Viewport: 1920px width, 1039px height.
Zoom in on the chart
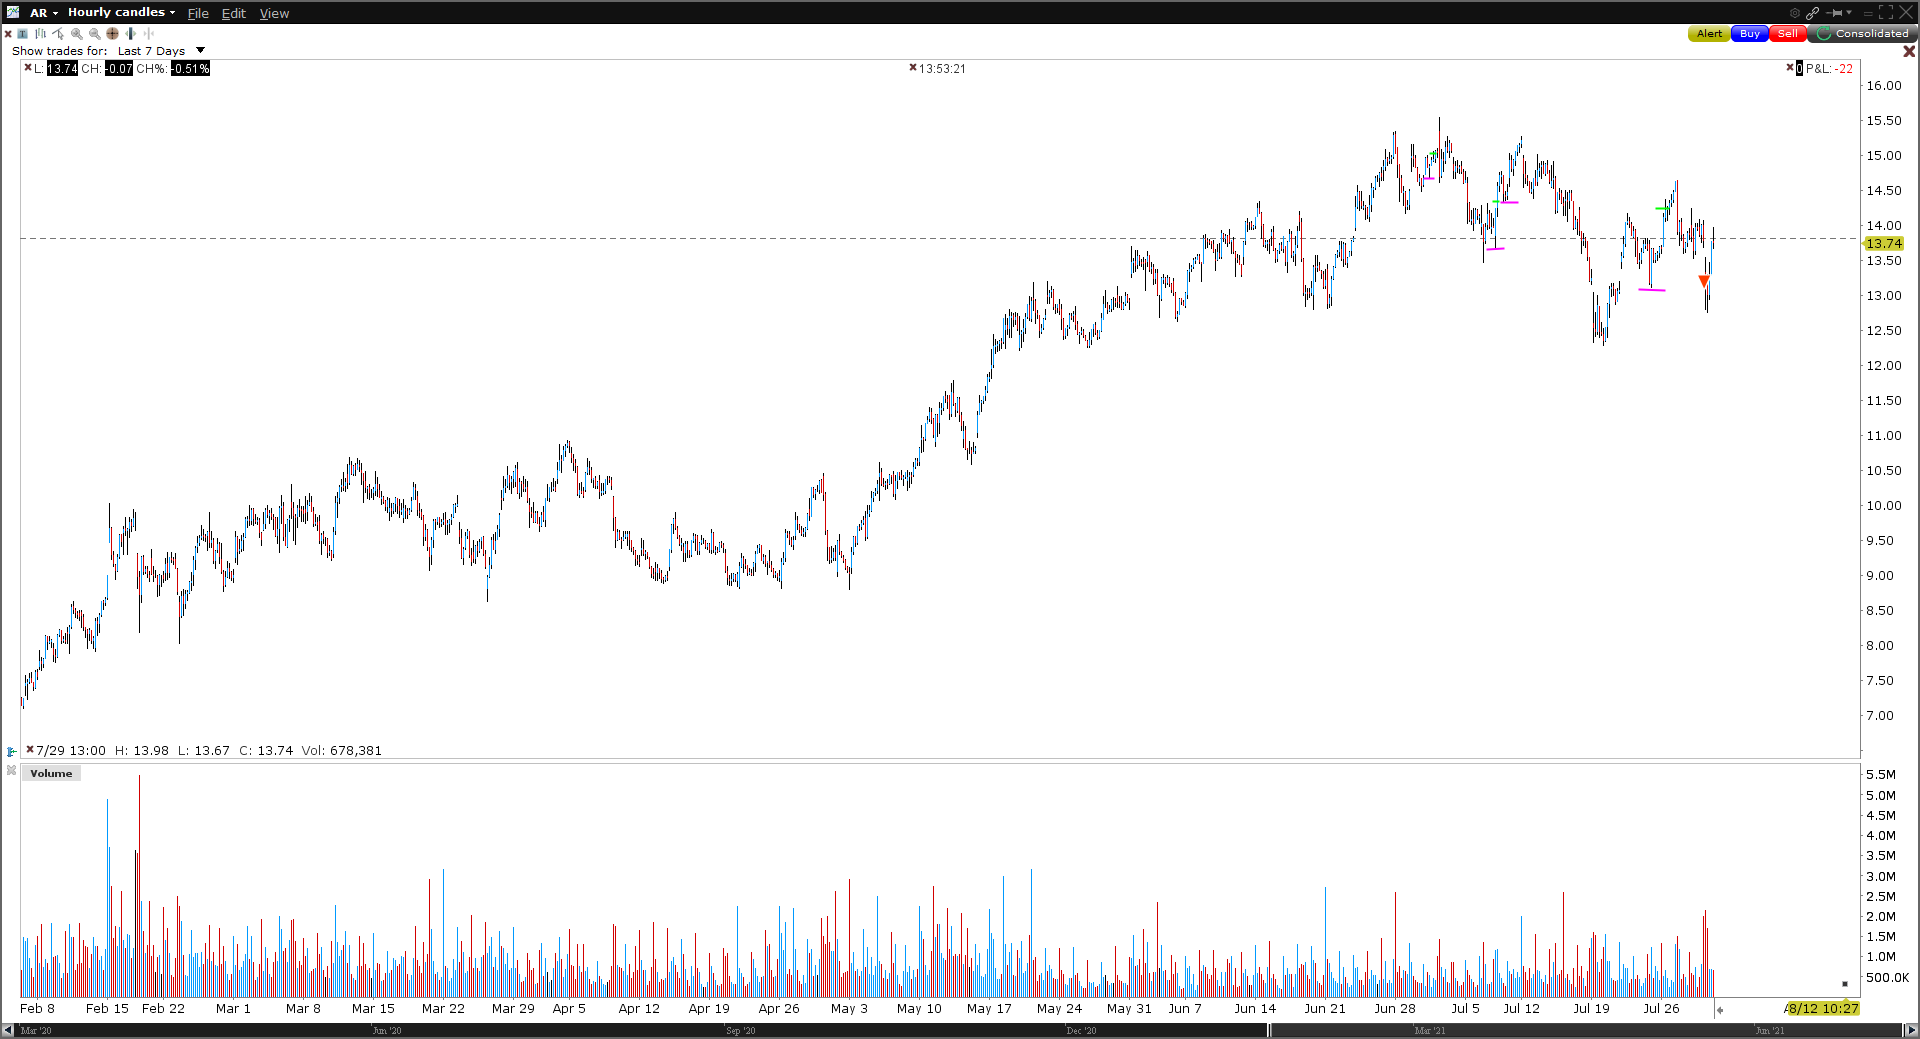click(77, 34)
